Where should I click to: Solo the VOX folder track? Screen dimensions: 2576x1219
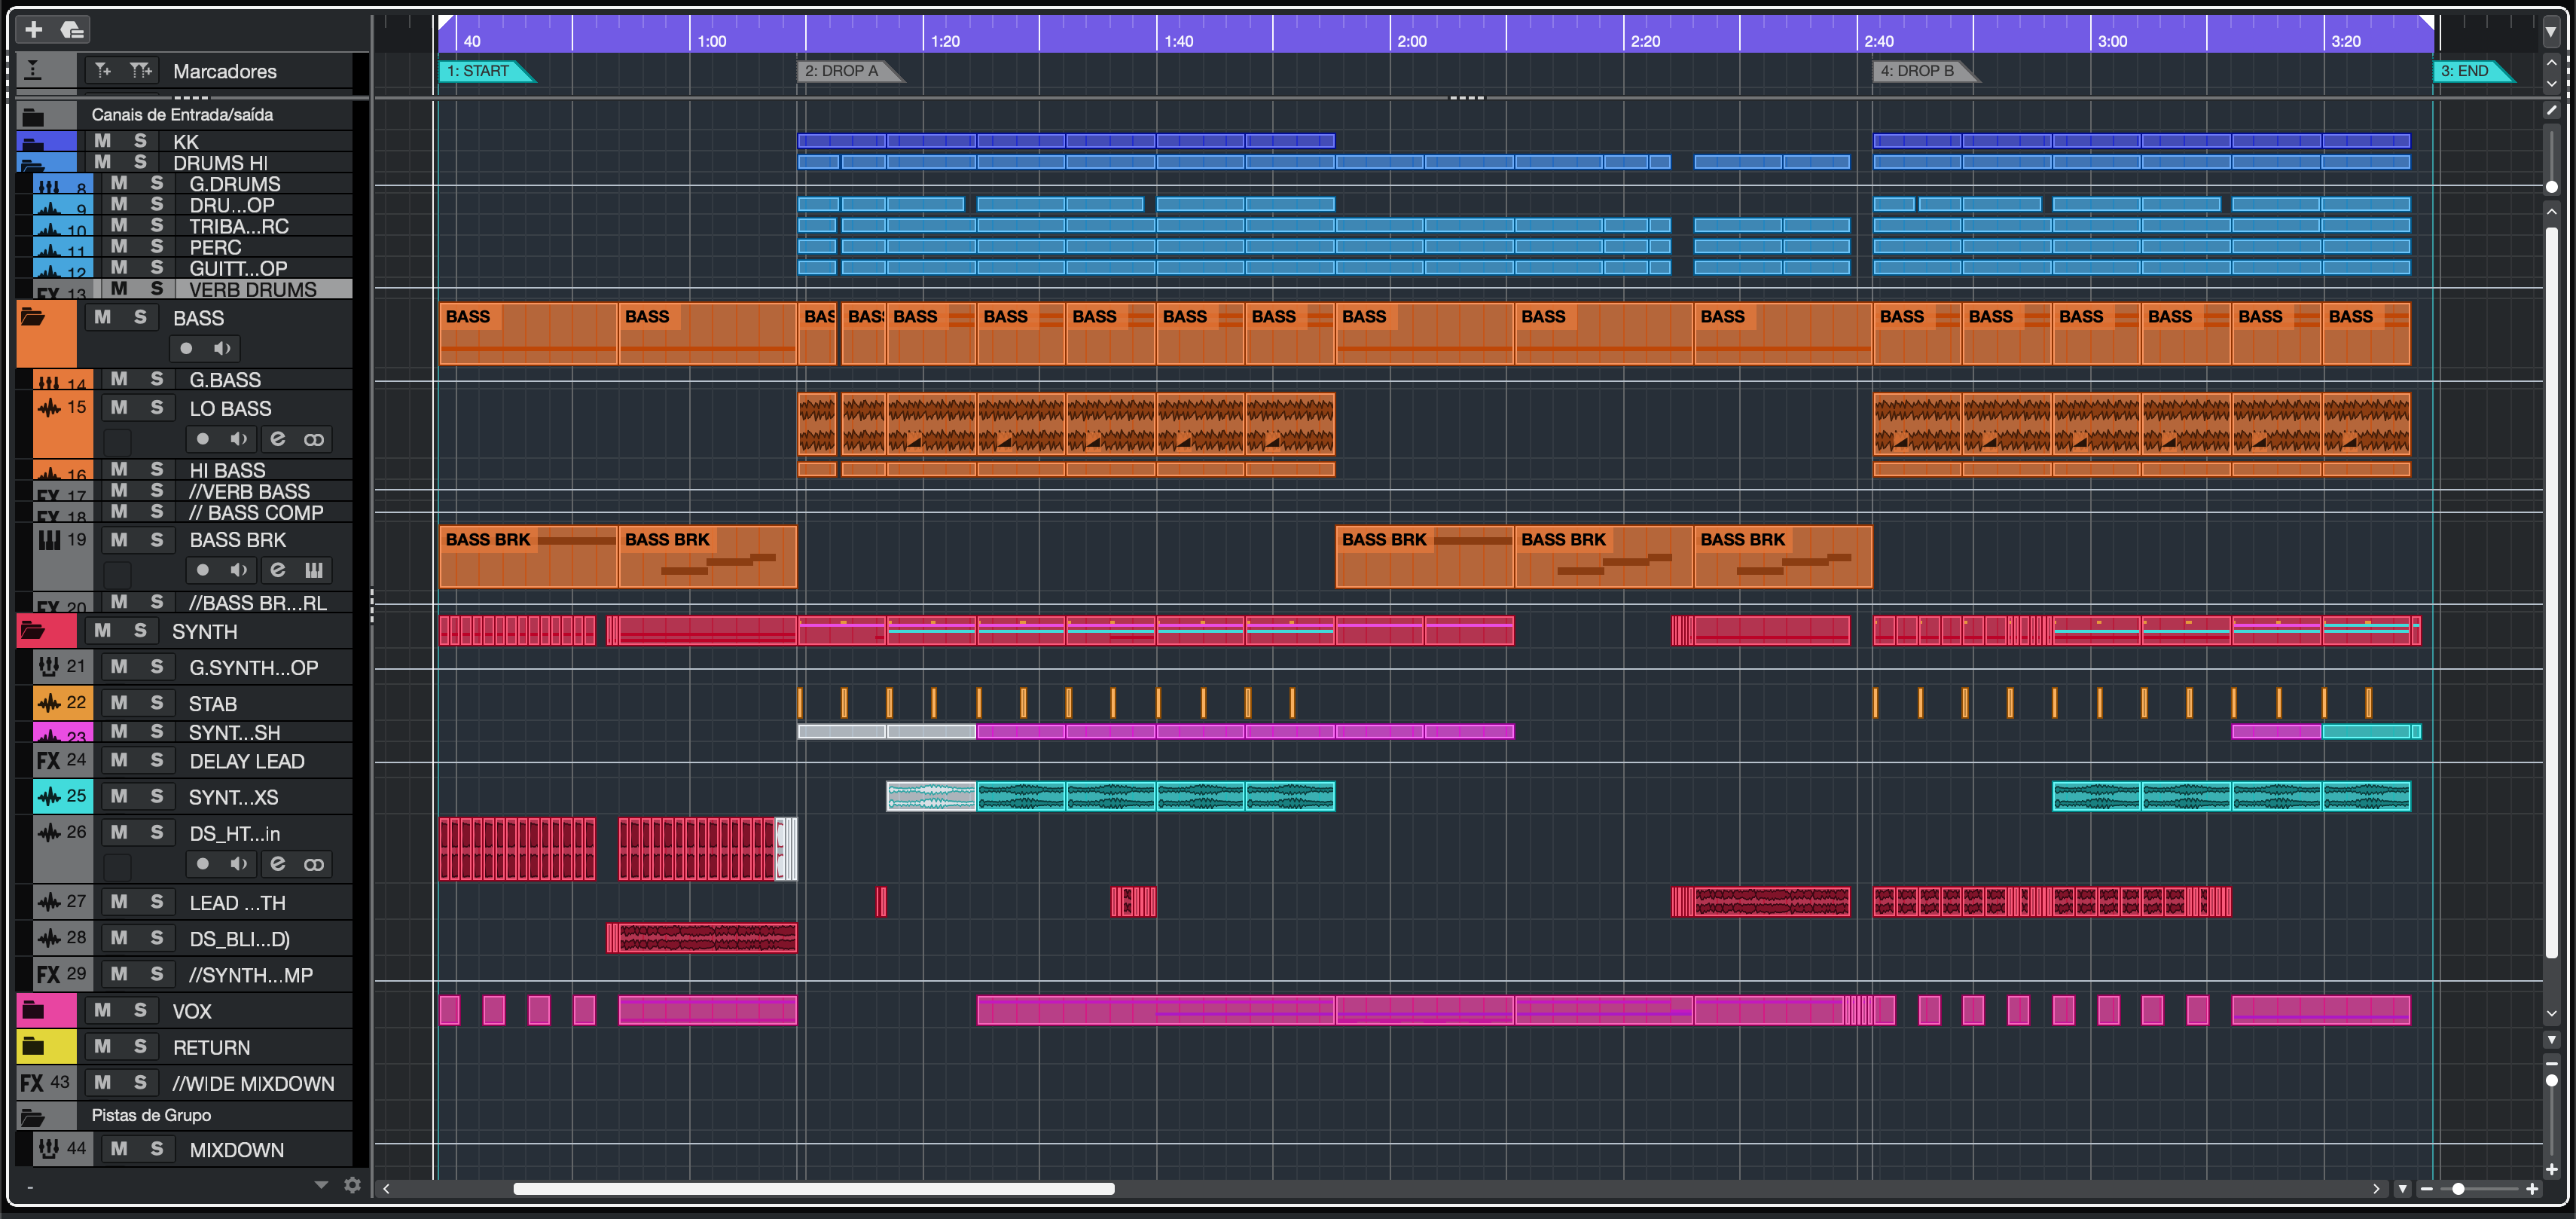(140, 1010)
